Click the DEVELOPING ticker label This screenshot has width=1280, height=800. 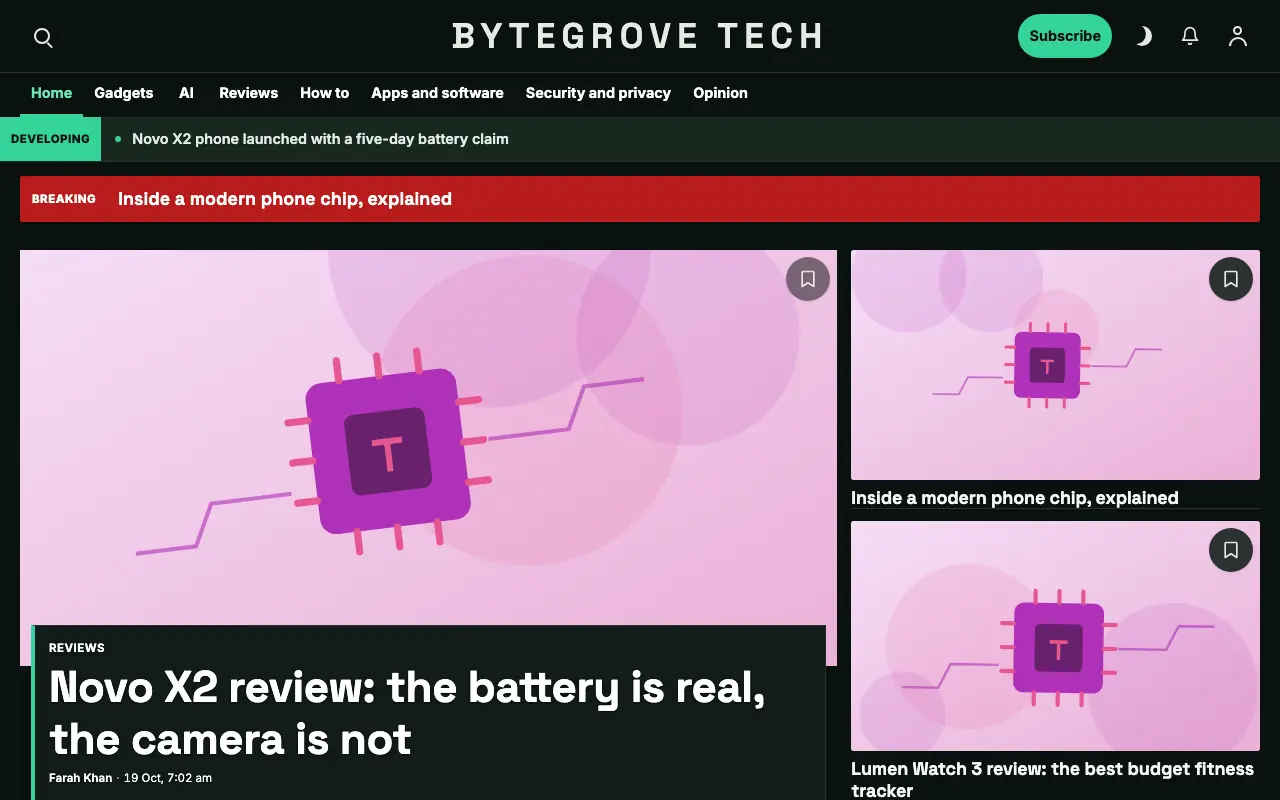50,139
